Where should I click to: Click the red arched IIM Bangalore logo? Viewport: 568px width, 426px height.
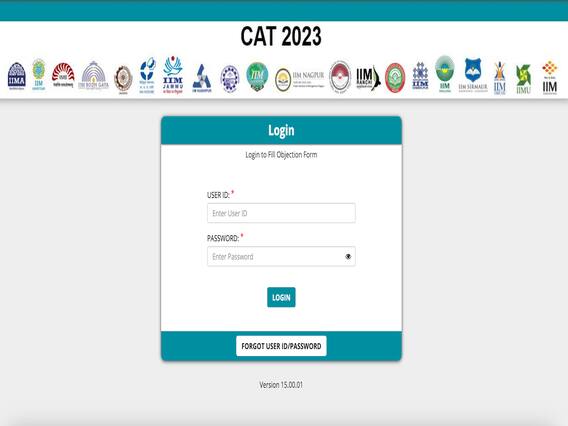click(63, 75)
